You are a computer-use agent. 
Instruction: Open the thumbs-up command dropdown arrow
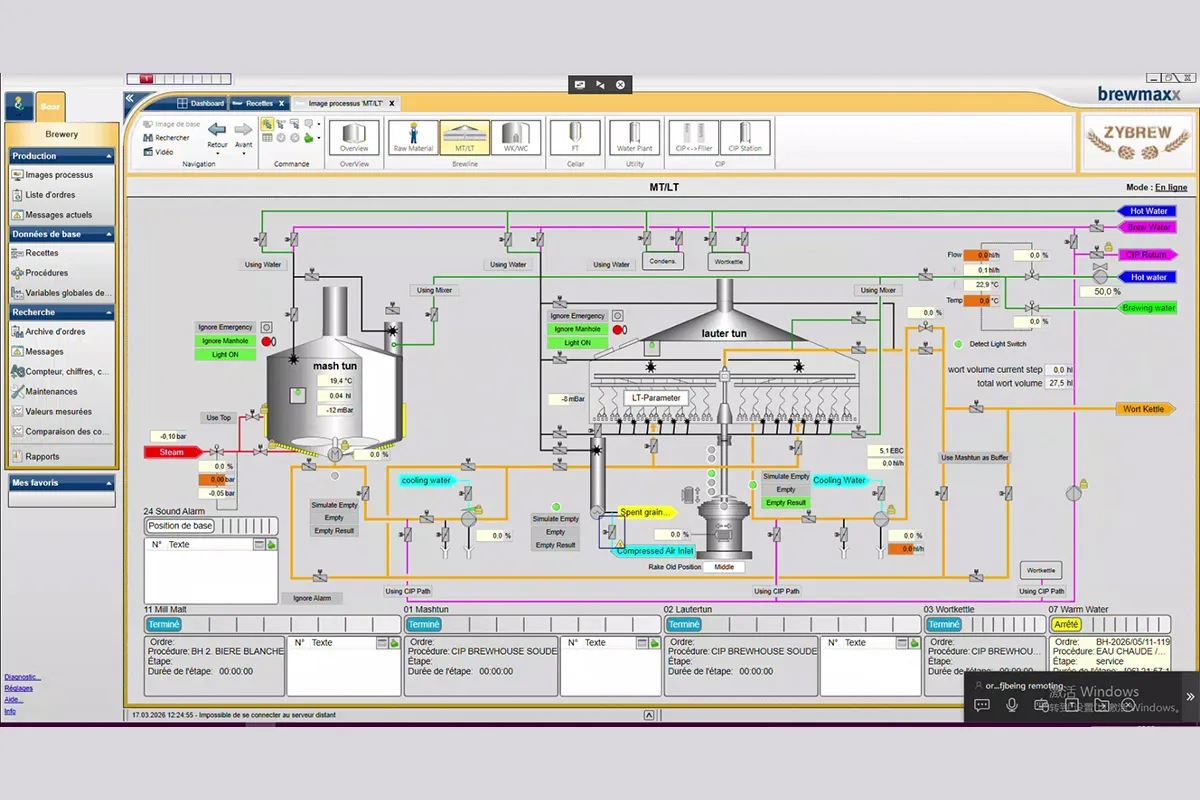pos(318,138)
